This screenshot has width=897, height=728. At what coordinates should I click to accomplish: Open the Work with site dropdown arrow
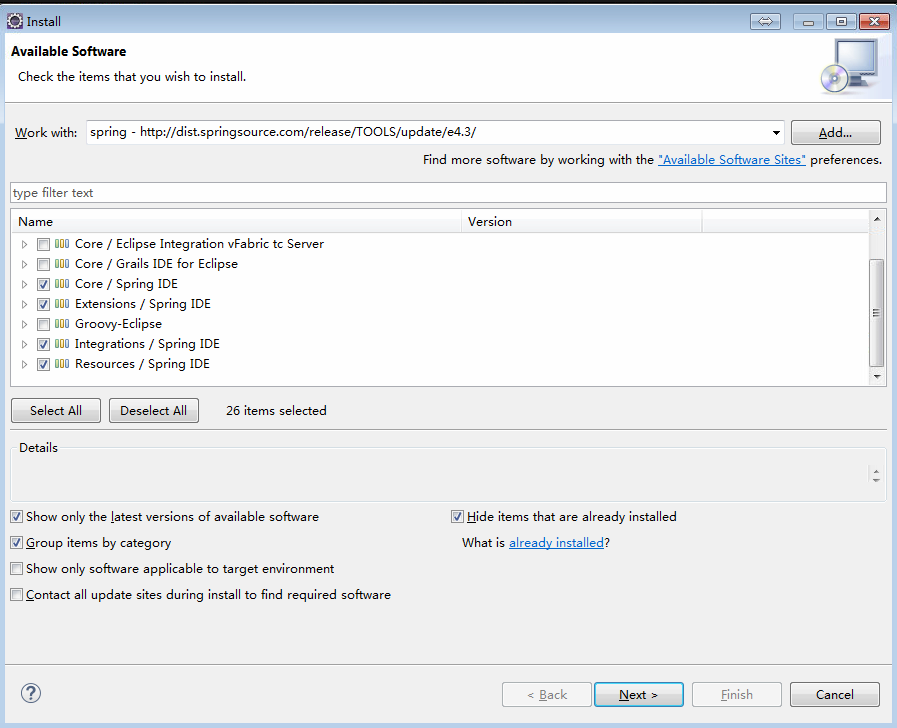coord(776,133)
